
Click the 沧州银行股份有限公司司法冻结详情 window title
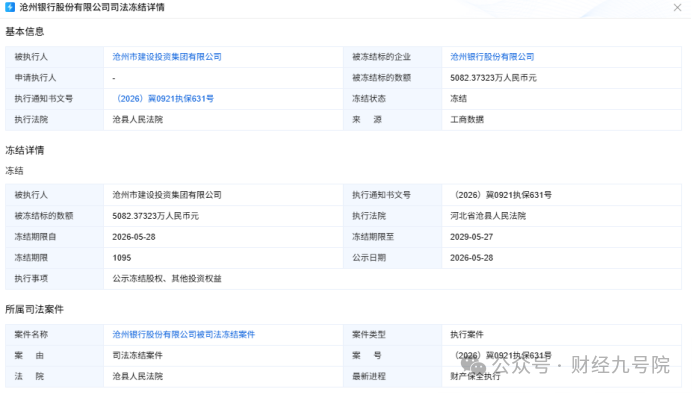point(92,8)
